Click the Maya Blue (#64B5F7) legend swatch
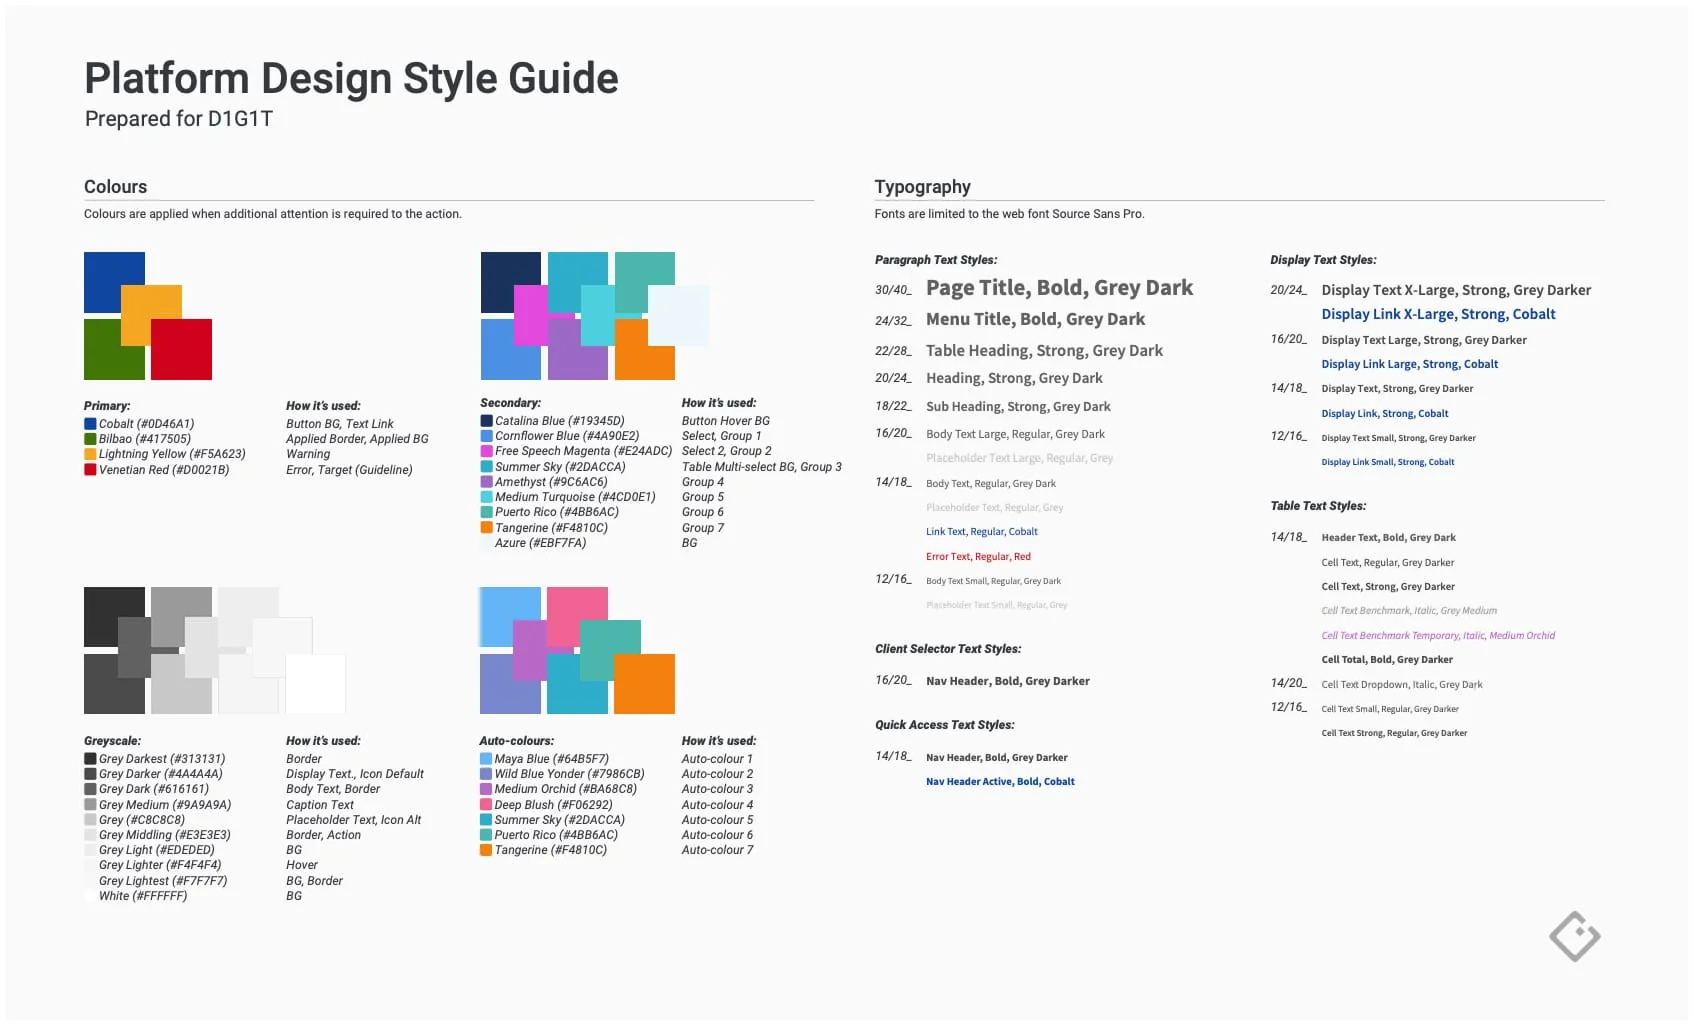 pos(486,759)
